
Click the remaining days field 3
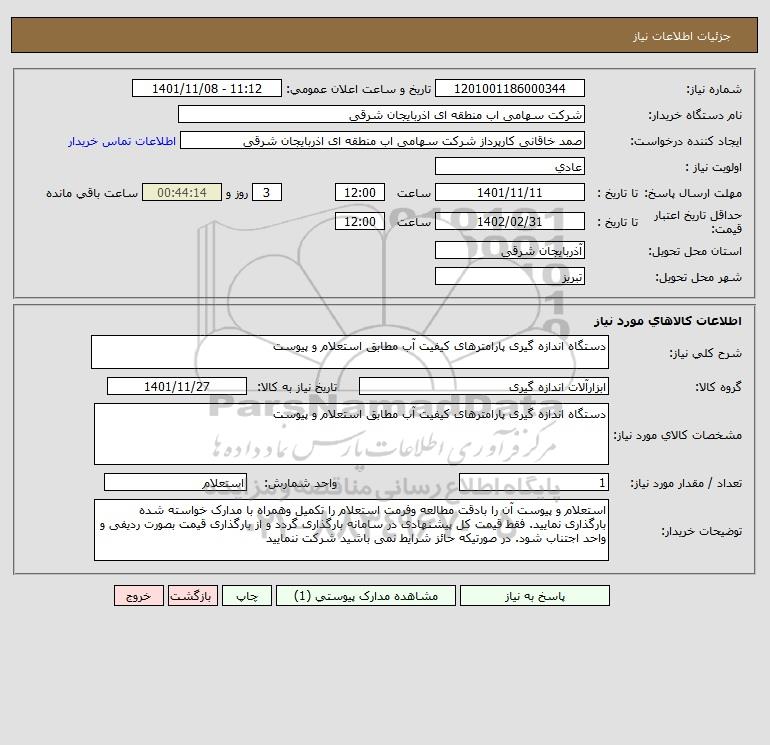click(x=267, y=193)
